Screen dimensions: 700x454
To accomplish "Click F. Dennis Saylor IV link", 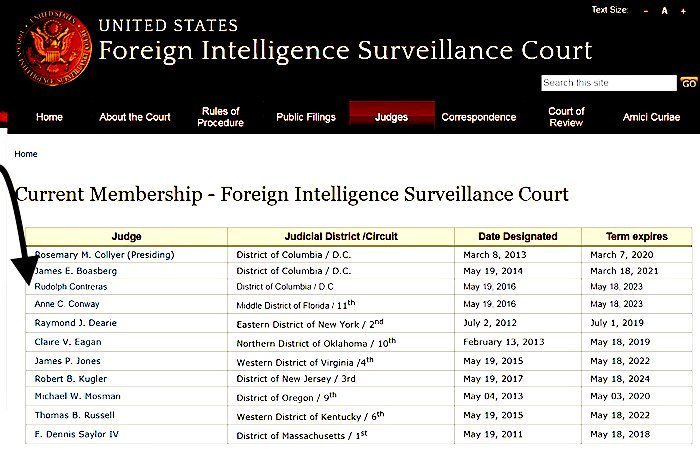I will [77, 434].
